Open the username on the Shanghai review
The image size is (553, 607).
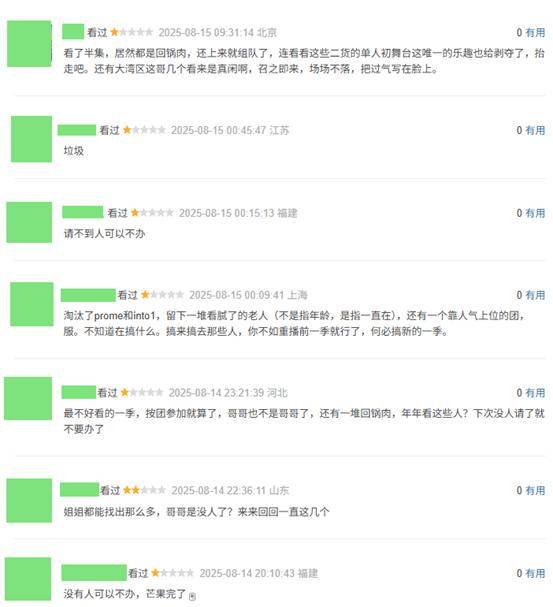point(88,295)
